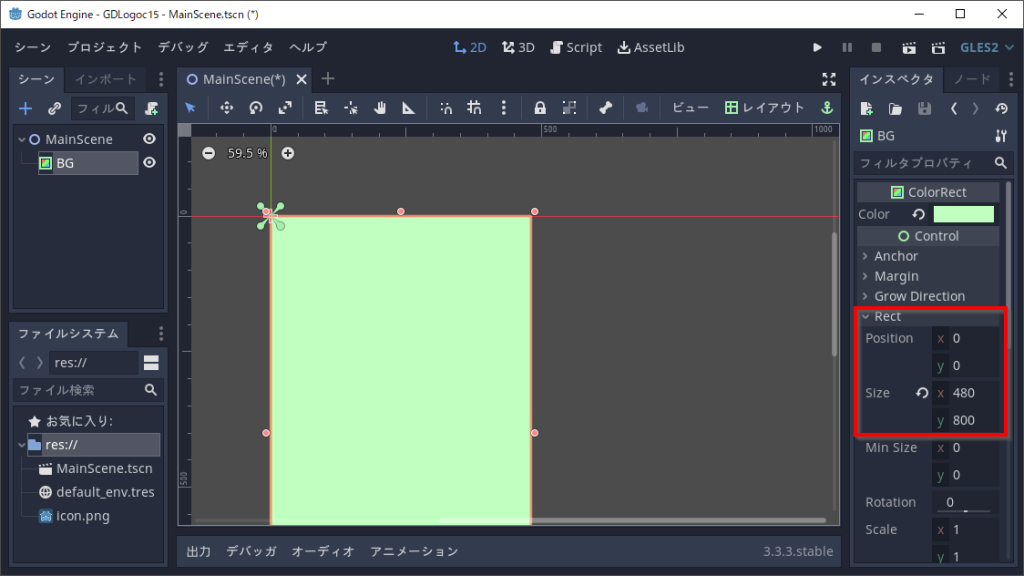
Task: Collapse the Rect property section
Action: [x=887, y=316]
